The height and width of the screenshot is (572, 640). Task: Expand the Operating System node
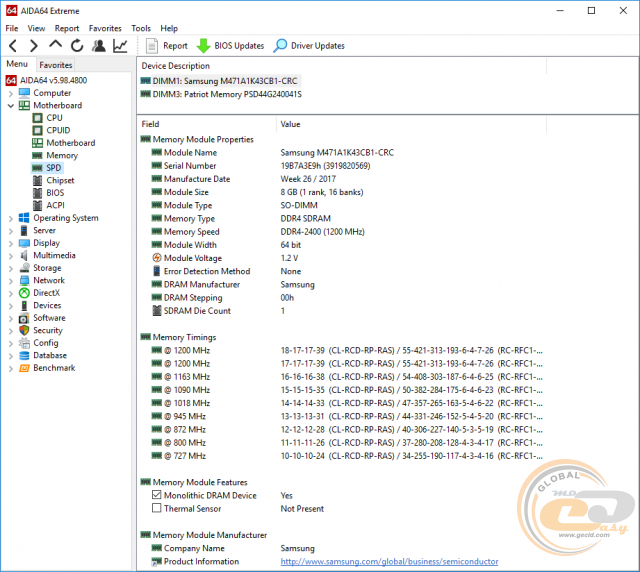11,218
